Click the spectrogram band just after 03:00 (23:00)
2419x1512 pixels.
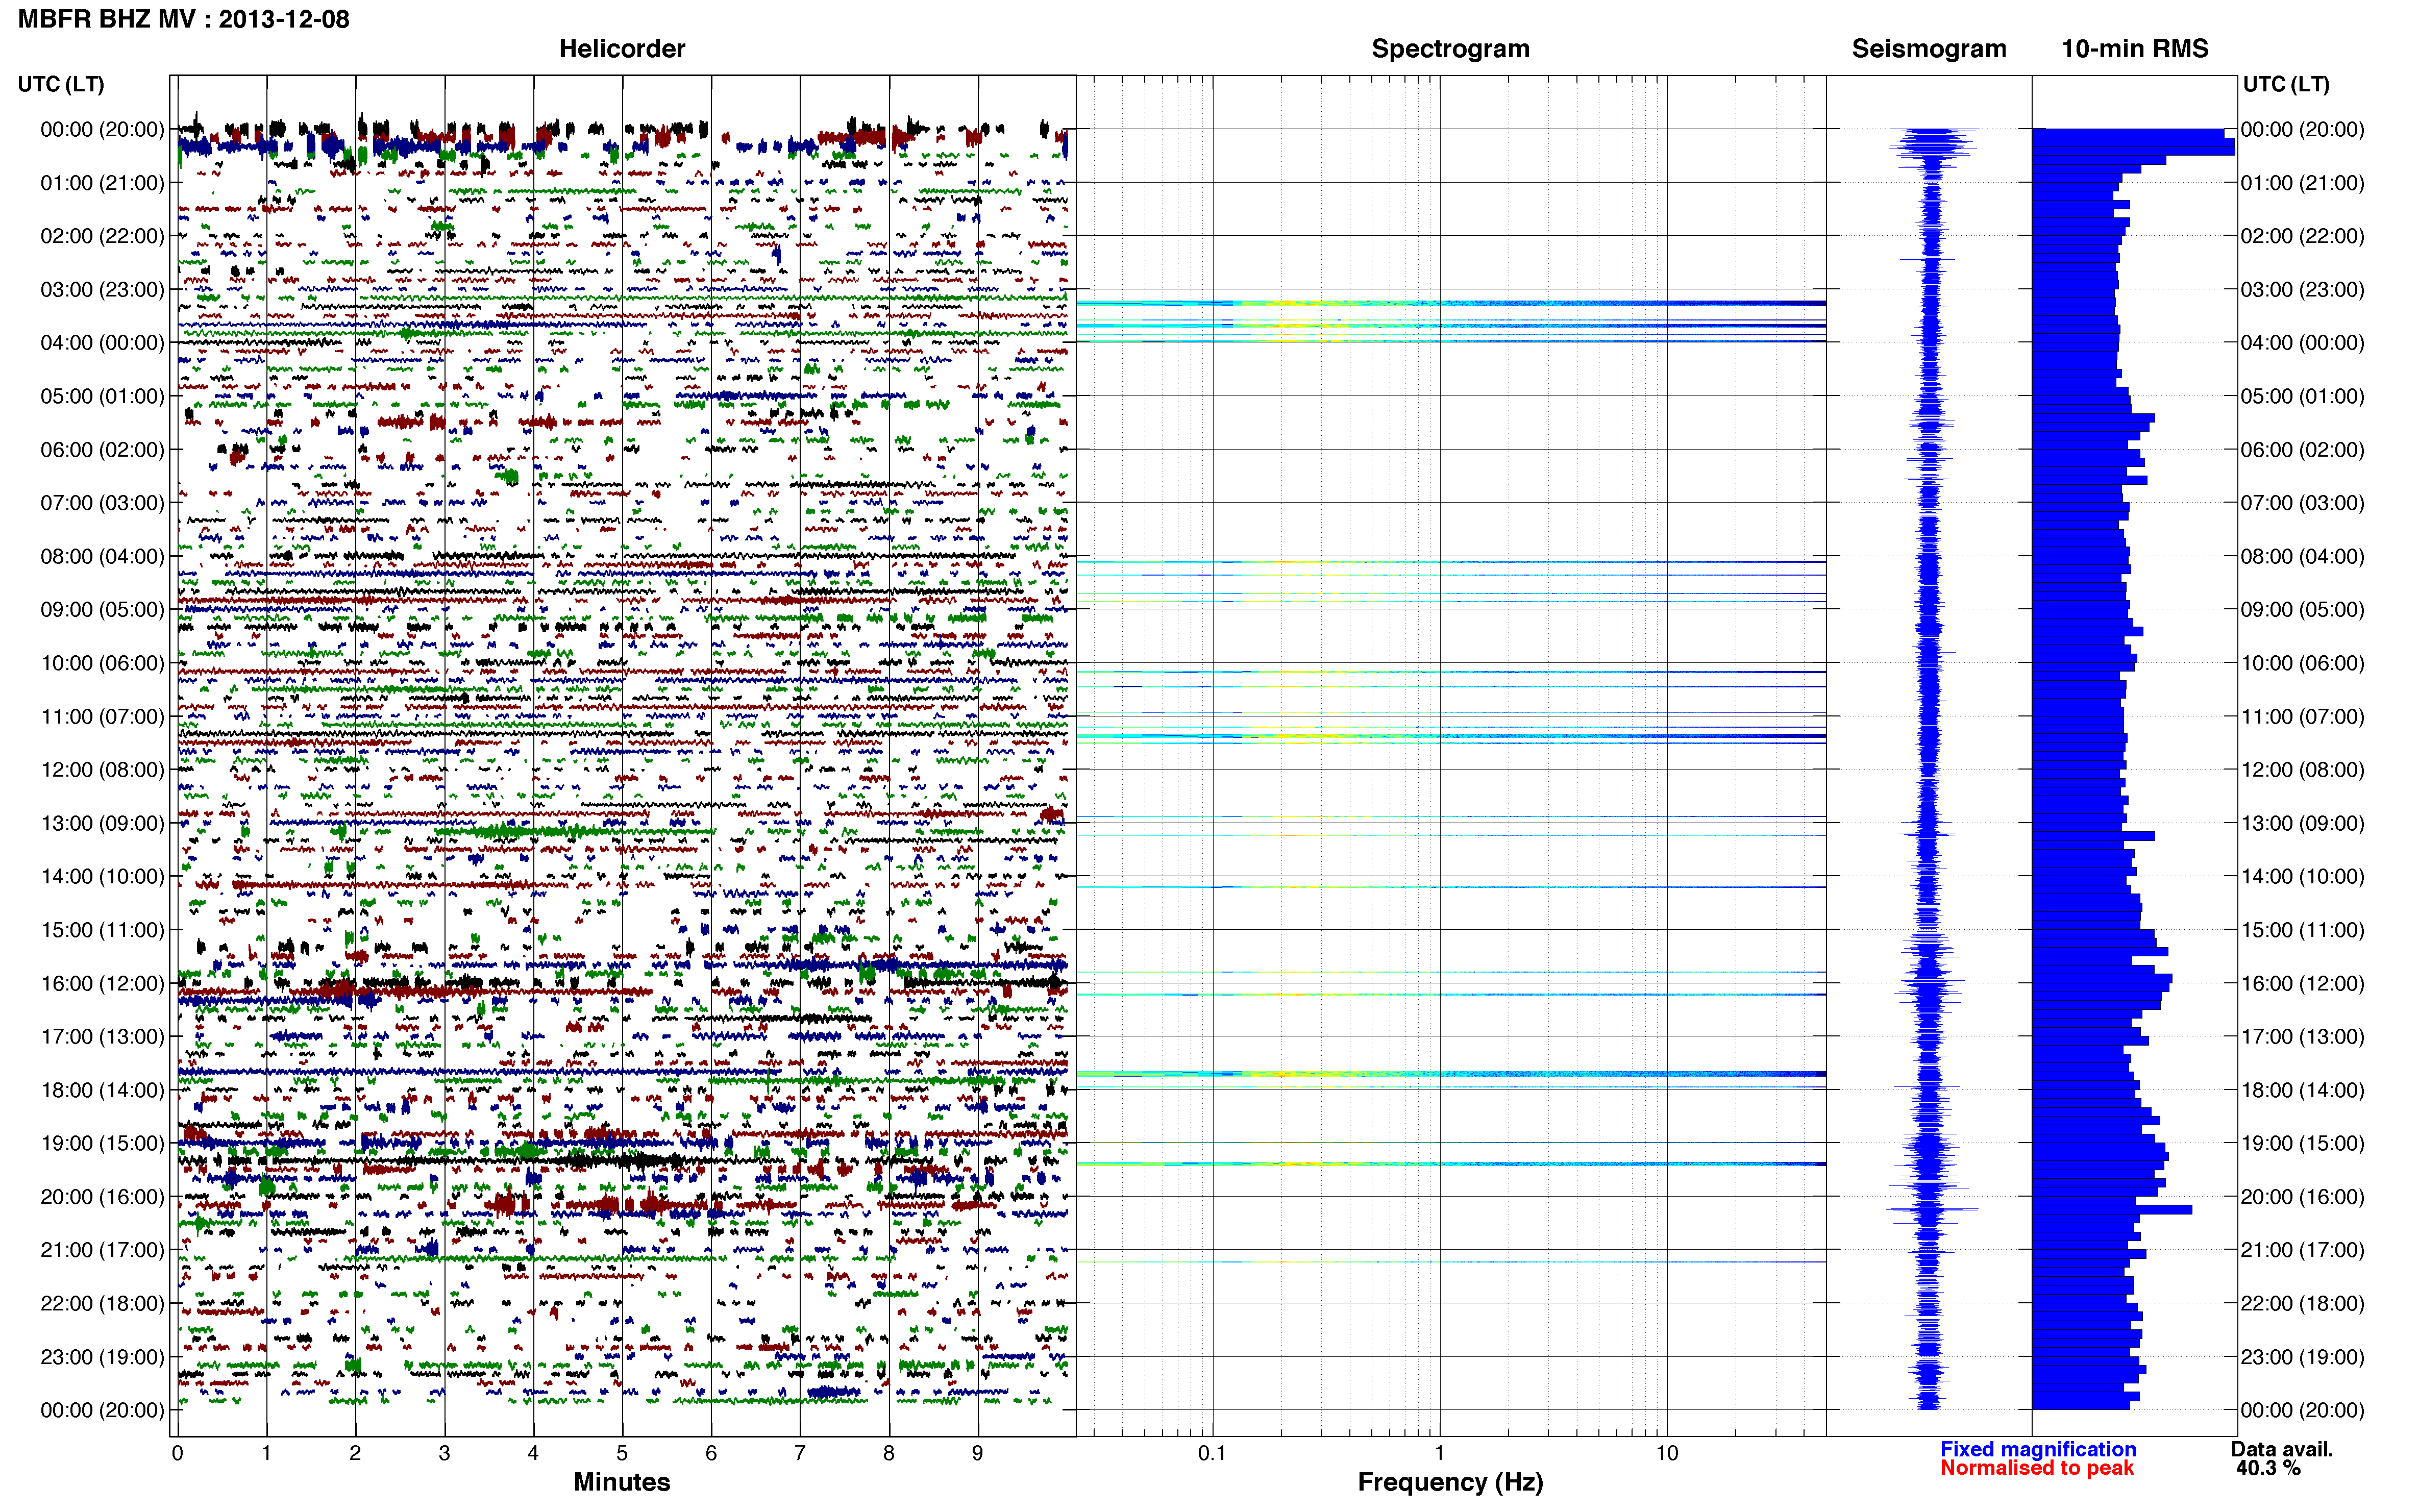pos(1450,303)
